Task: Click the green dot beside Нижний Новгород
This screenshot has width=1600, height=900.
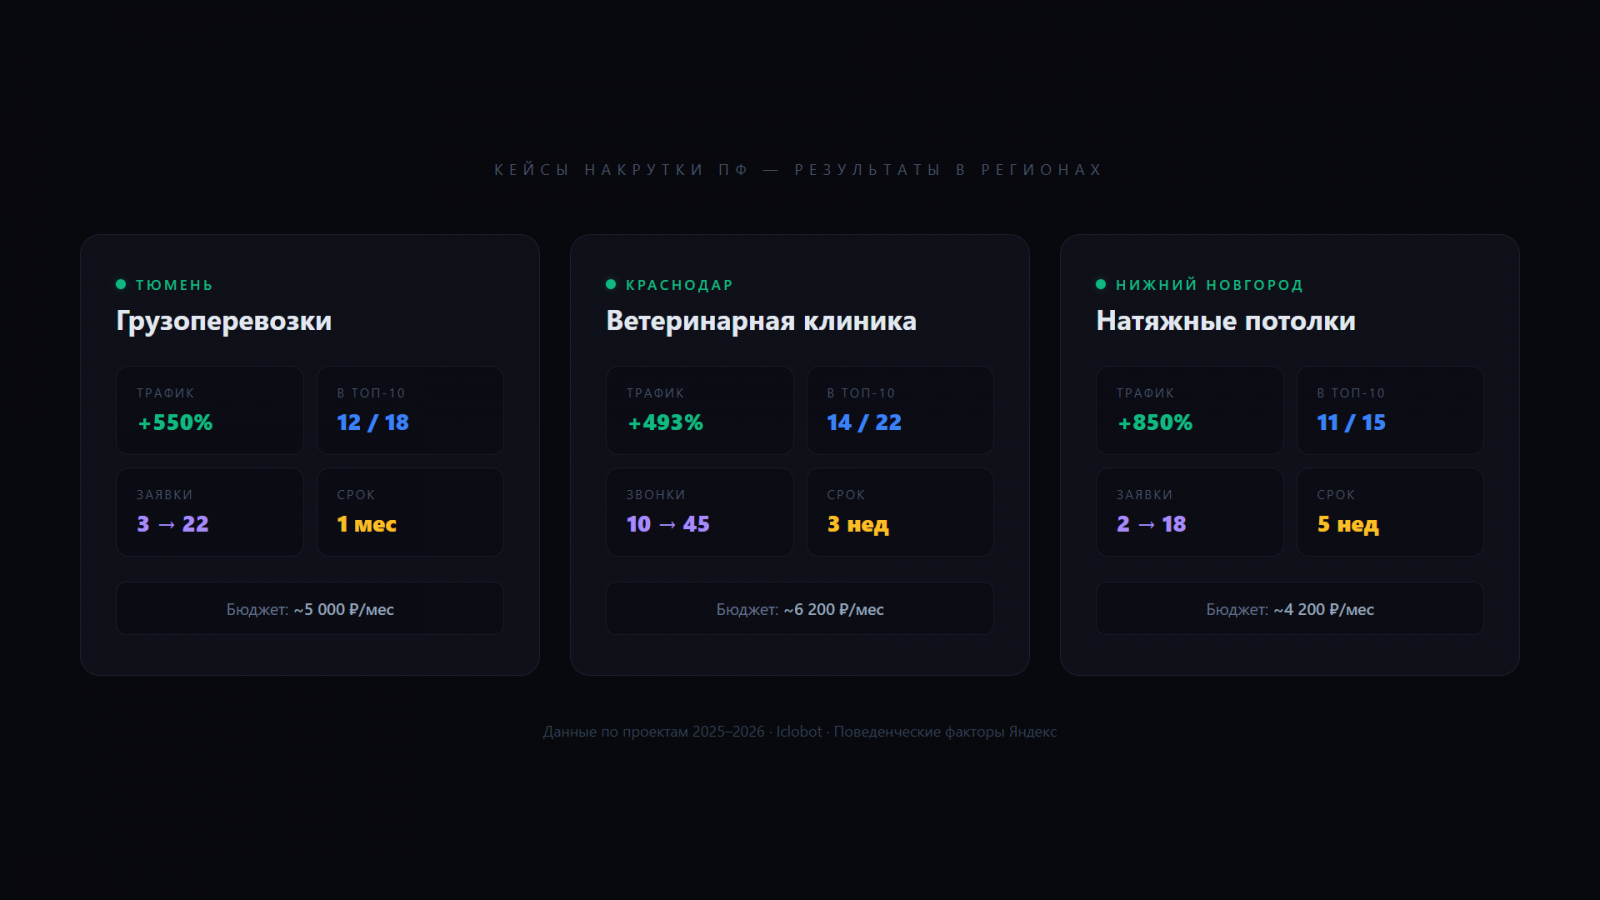Action: [x=1101, y=285]
